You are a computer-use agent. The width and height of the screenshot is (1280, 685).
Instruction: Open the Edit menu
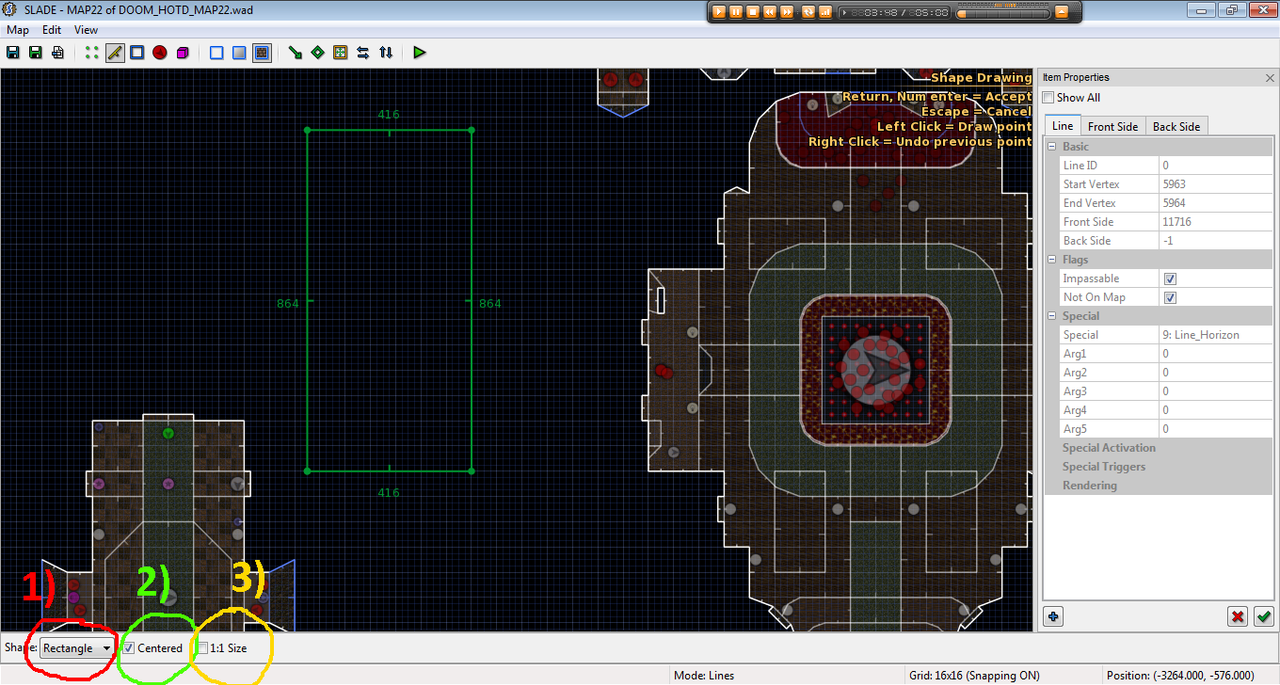point(52,30)
